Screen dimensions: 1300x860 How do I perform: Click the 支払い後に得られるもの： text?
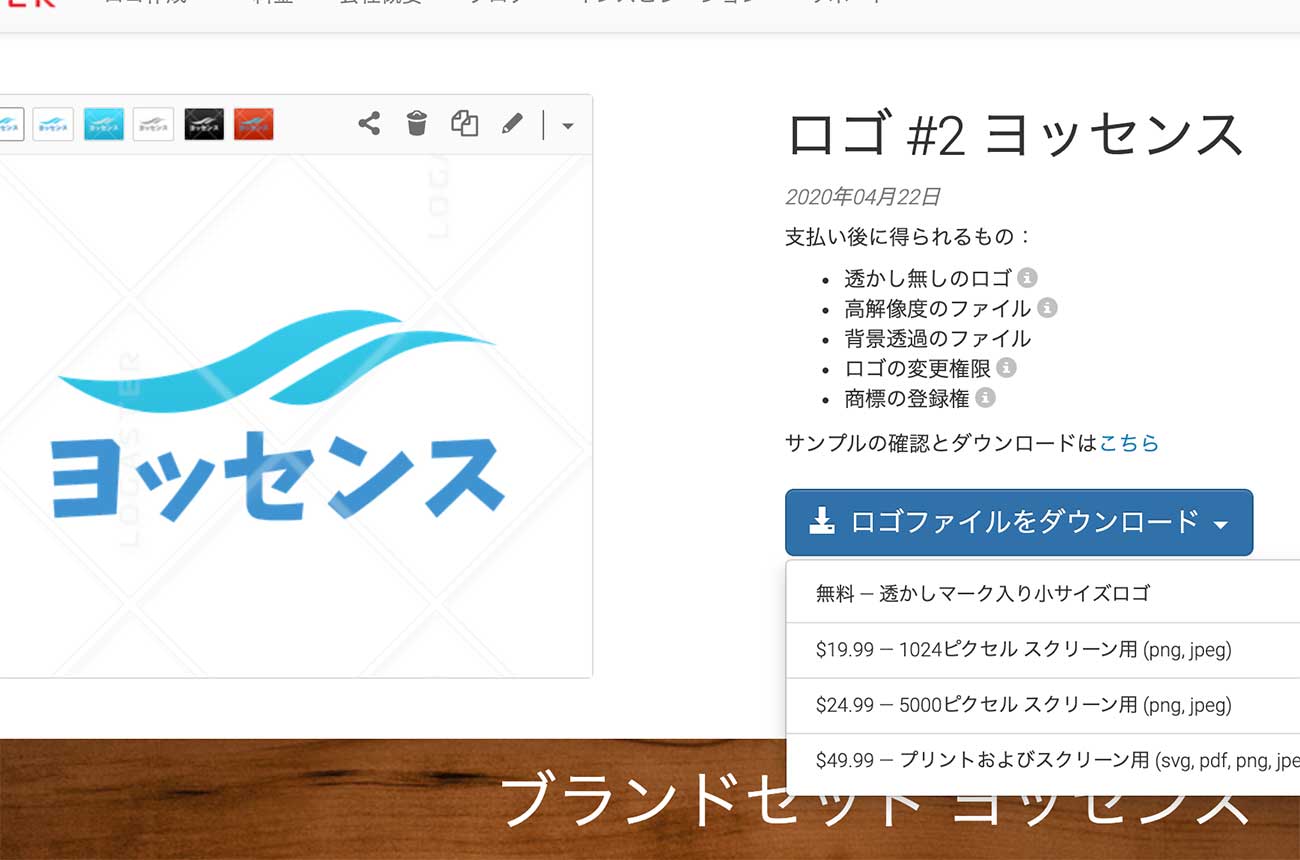[909, 238]
